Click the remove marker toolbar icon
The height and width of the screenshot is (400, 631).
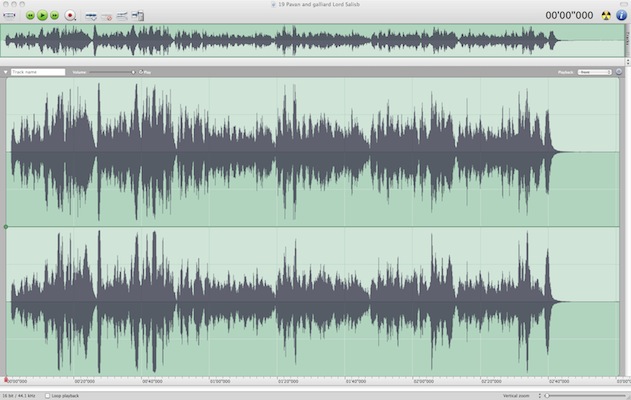[x=106, y=16]
